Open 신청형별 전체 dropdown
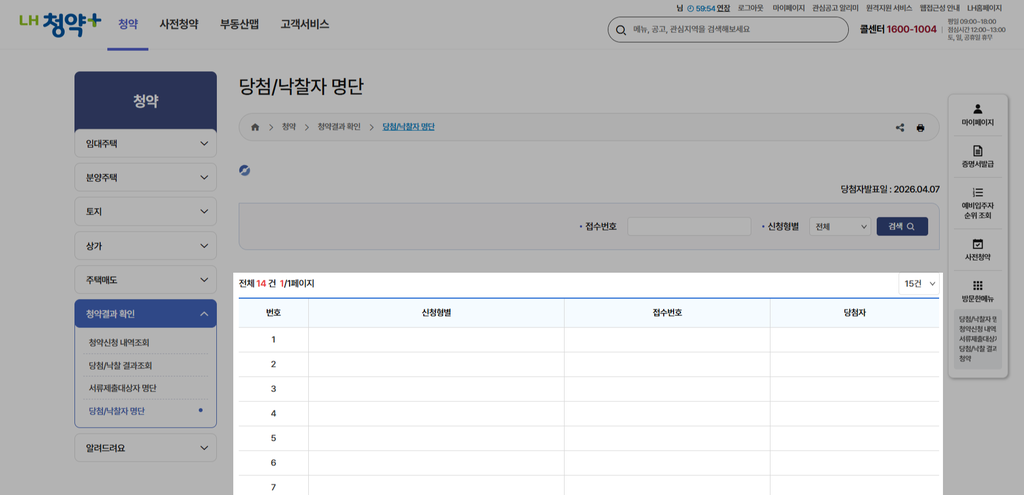The image size is (1024, 495). (x=840, y=227)
